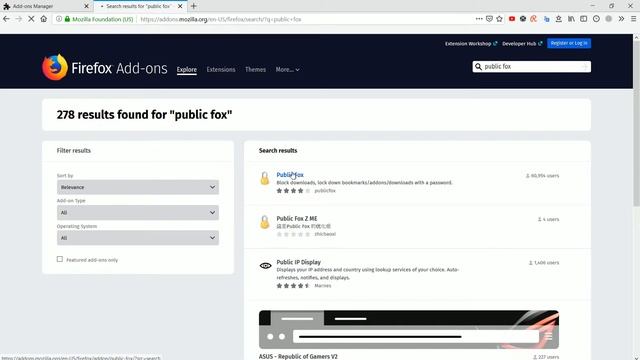Screen dimensions: 640x360
Task: Click the red R extension icon
Action: (x=533, y=19)
